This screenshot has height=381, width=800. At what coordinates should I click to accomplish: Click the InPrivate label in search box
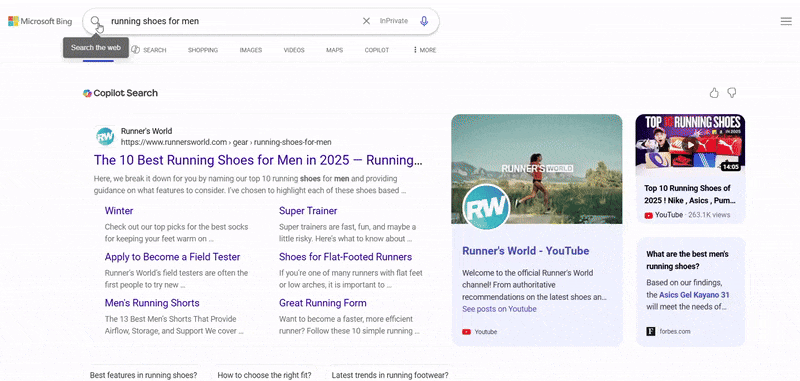click(x=394, y=21)
